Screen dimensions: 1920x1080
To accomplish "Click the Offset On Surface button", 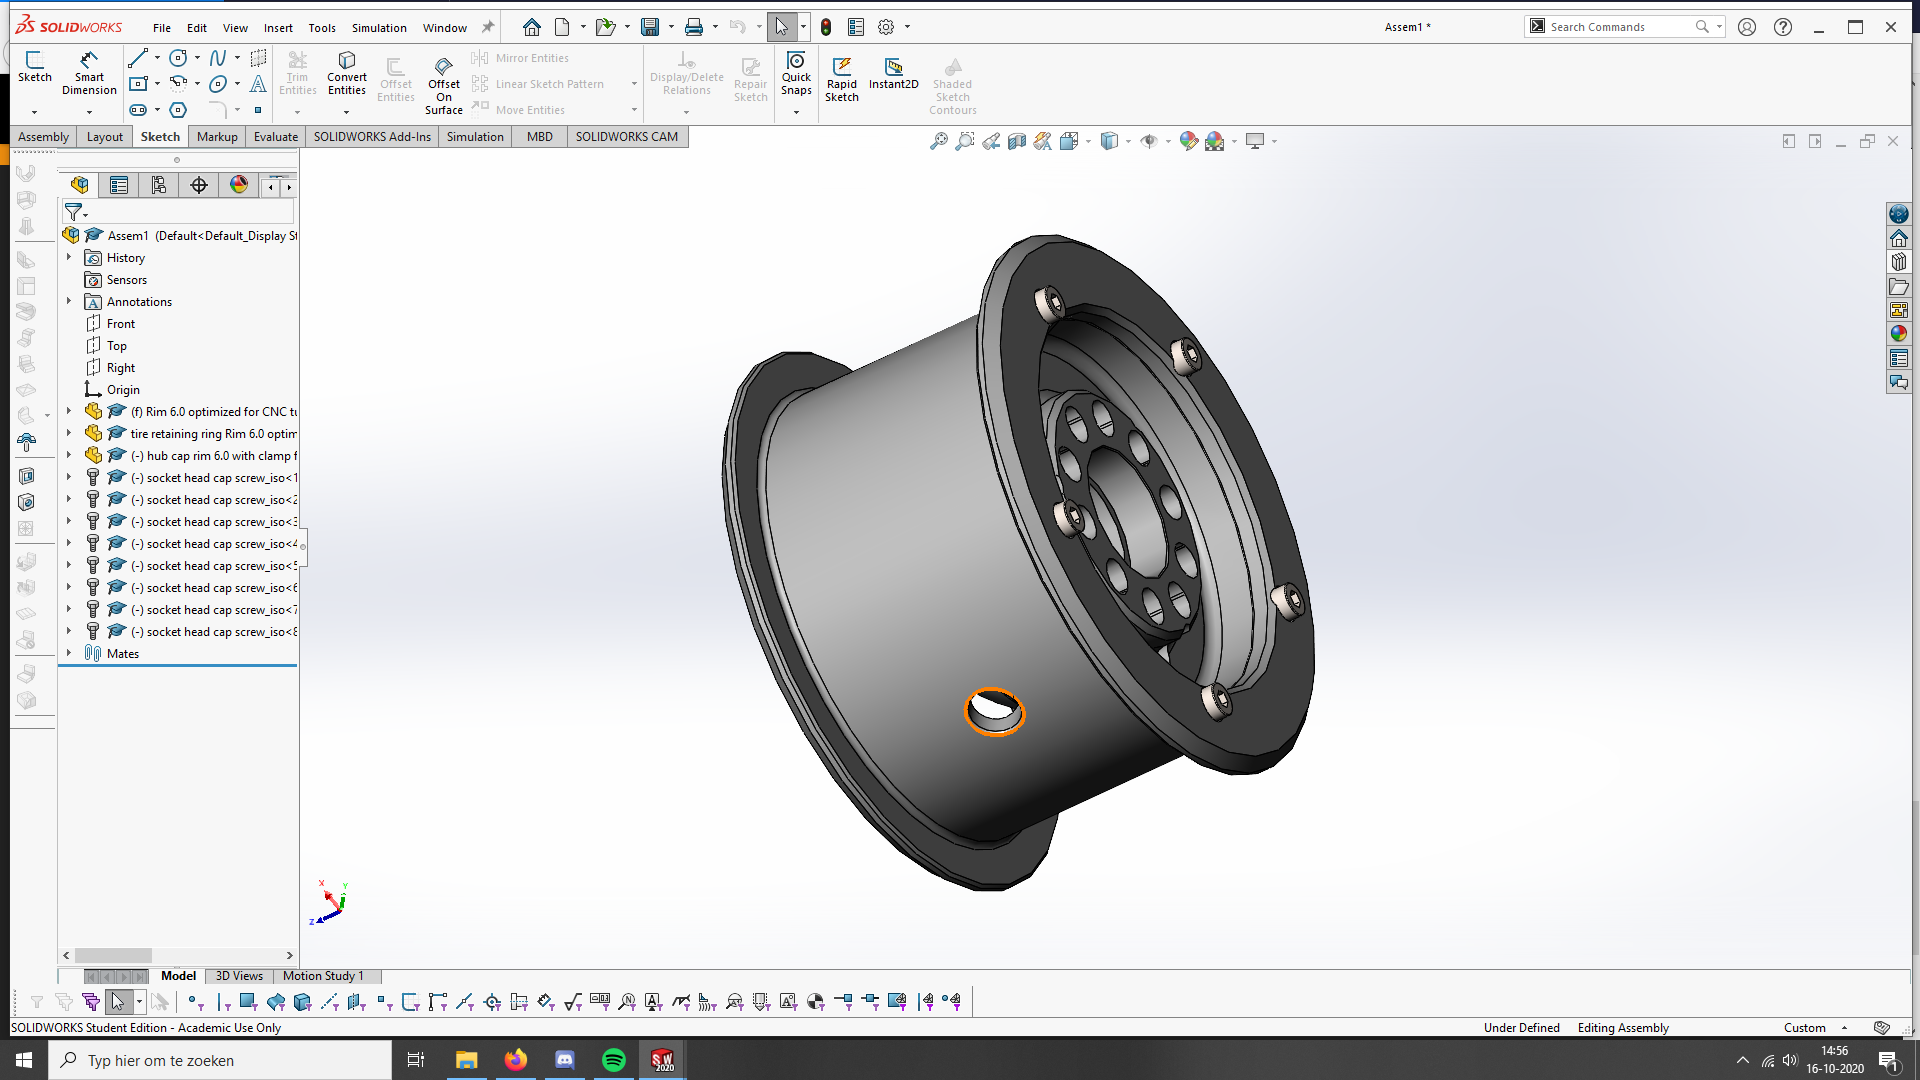I will pos(444,86).
